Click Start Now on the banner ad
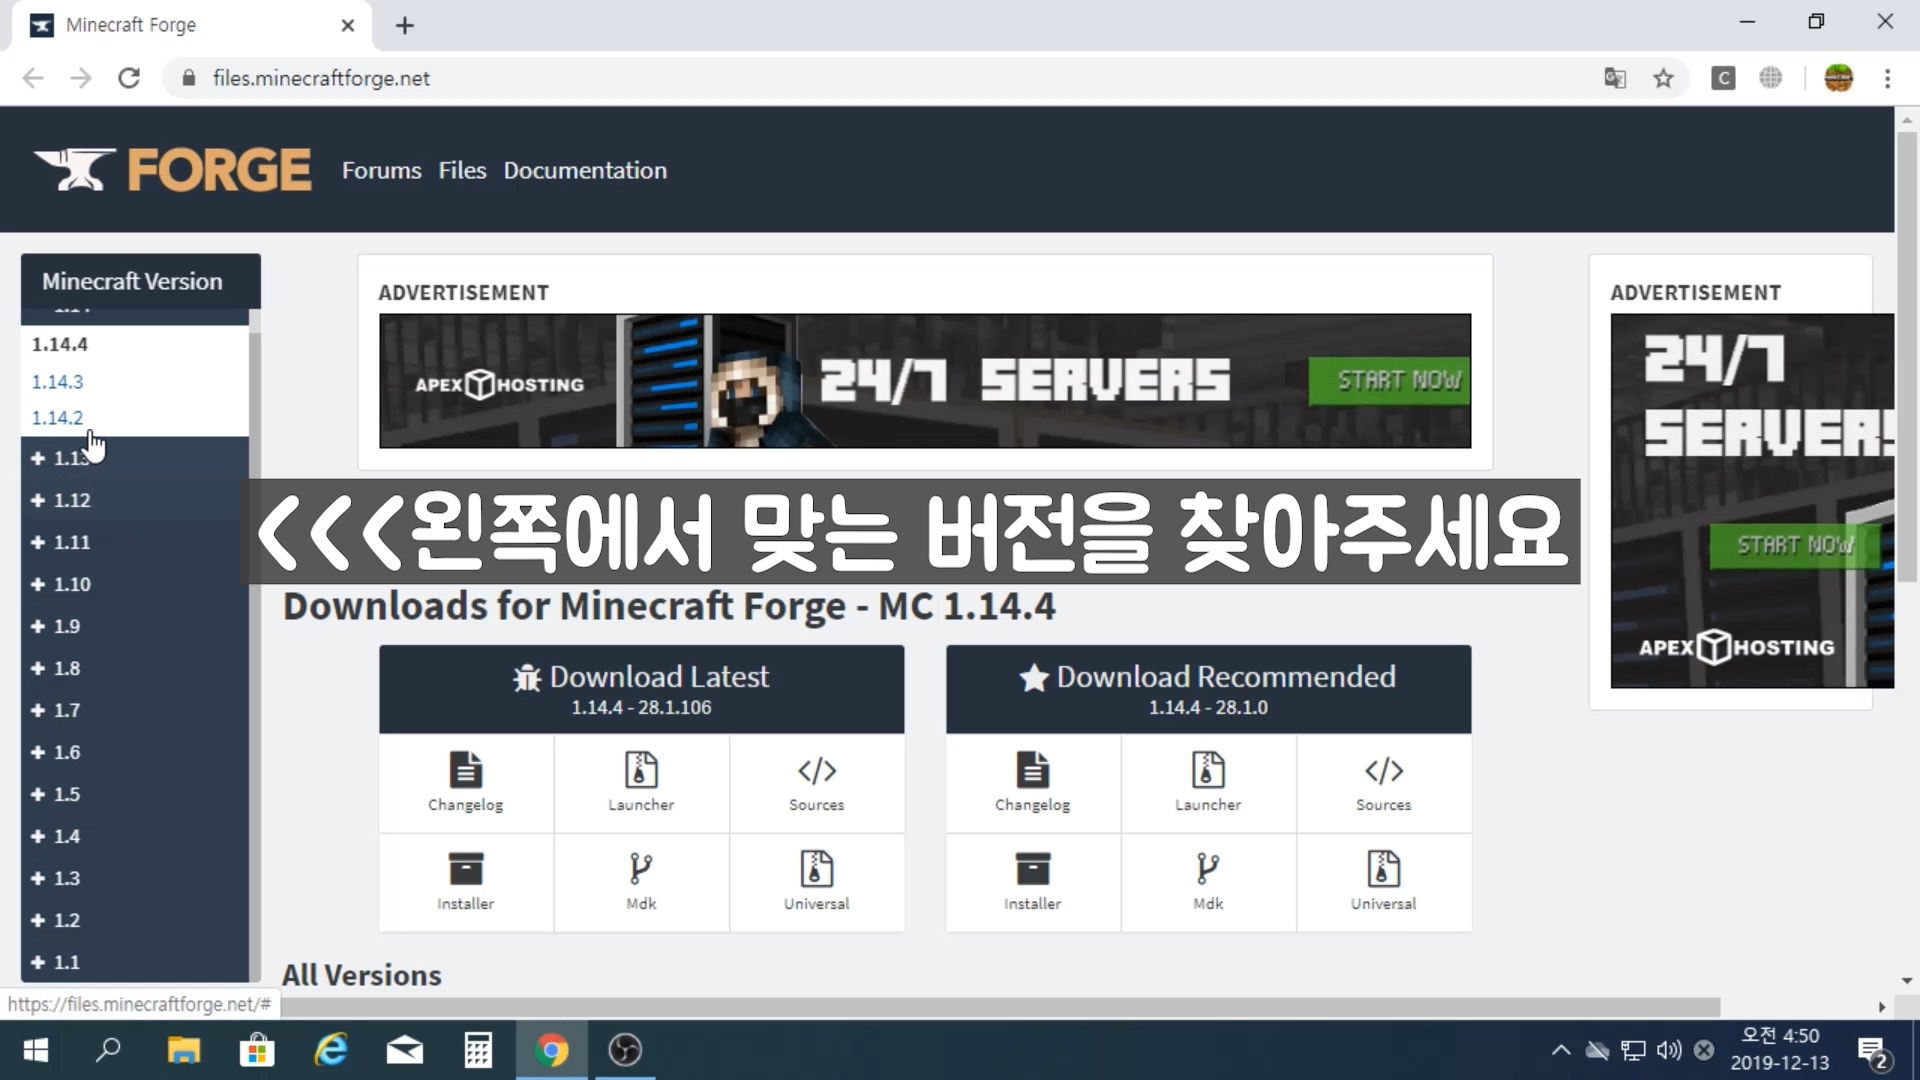Image resolution: width=1920 pixels, height=1080 pixels. click(1390, 381)
